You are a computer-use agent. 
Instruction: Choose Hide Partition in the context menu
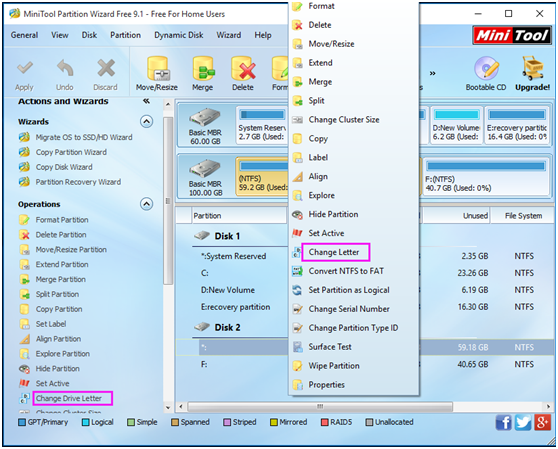pyautogui.click(x=333, y=214)
